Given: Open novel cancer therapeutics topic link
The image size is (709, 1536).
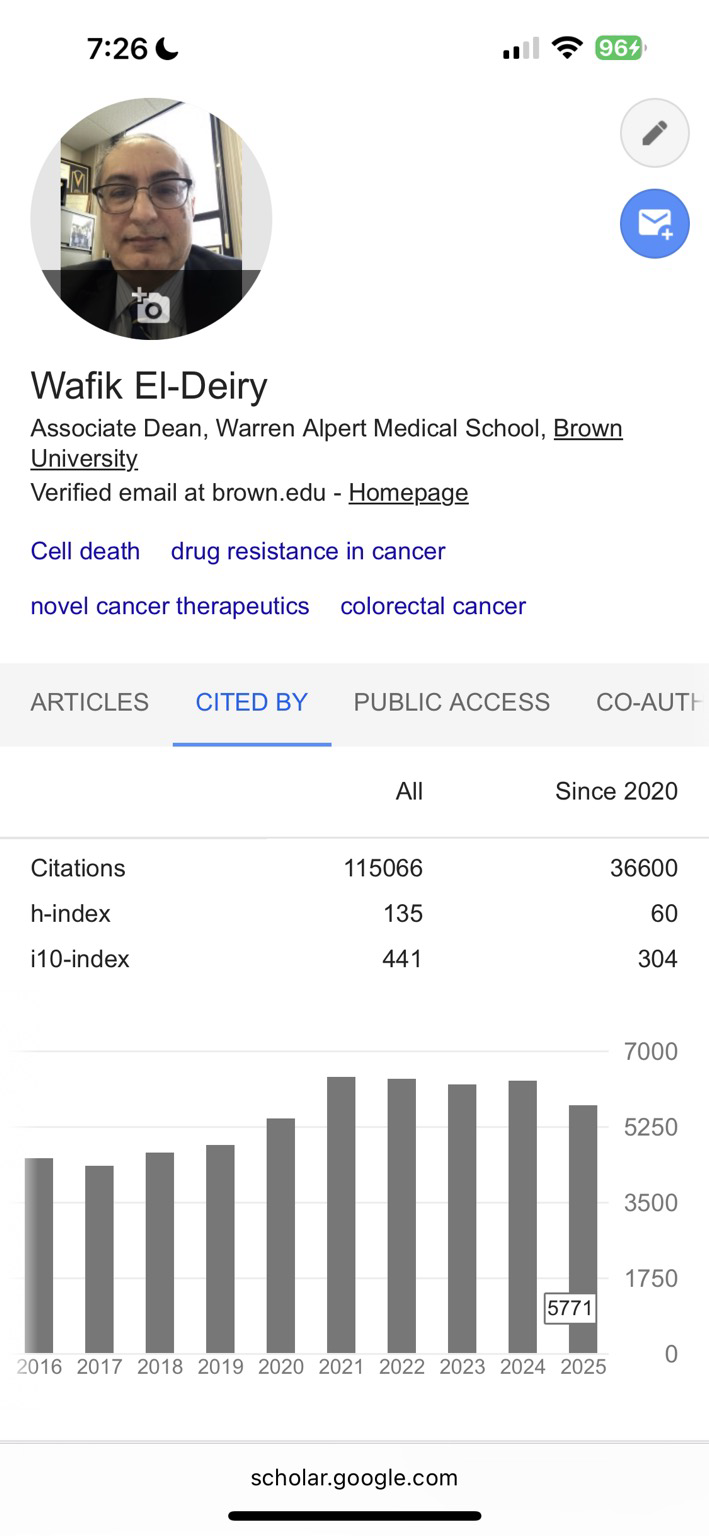Looking at the screenshot, I should tap(170, 606).
